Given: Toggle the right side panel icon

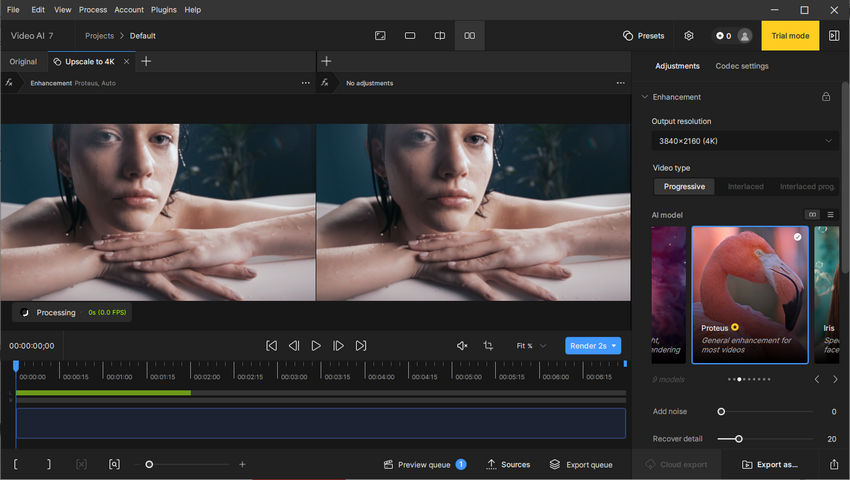Looking at the screenshot, I should pos(834,36).
